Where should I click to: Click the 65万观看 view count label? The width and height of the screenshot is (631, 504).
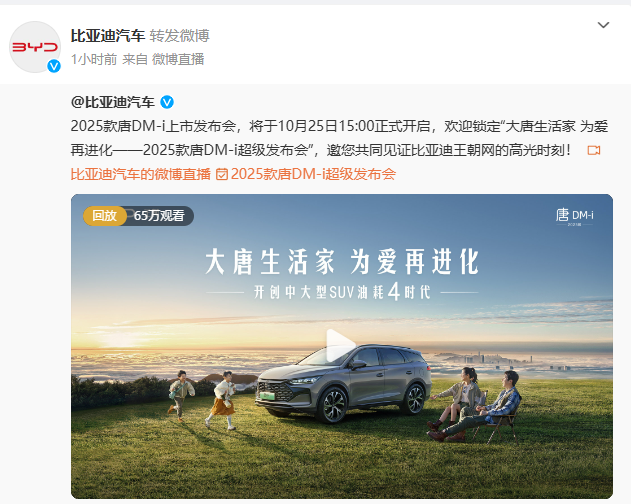[159, 216]
